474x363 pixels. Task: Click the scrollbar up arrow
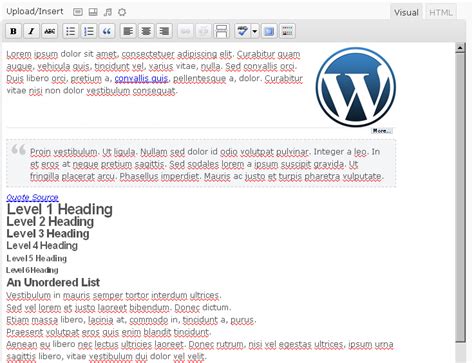pyautogui.click(x=460, y=48)
